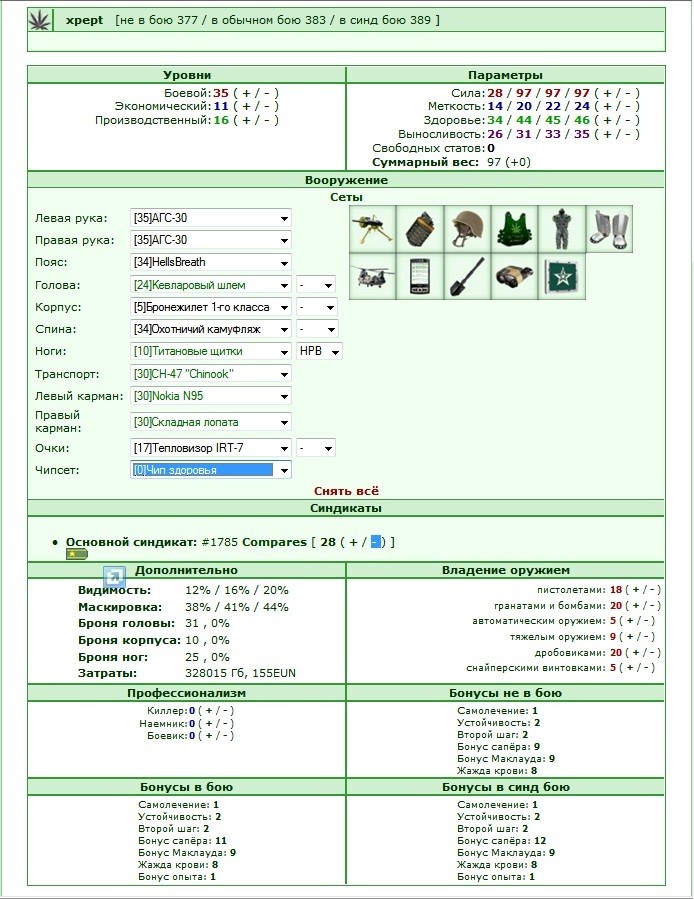
Task: Increase Киллер professionalism with plus
Action: 208,711
